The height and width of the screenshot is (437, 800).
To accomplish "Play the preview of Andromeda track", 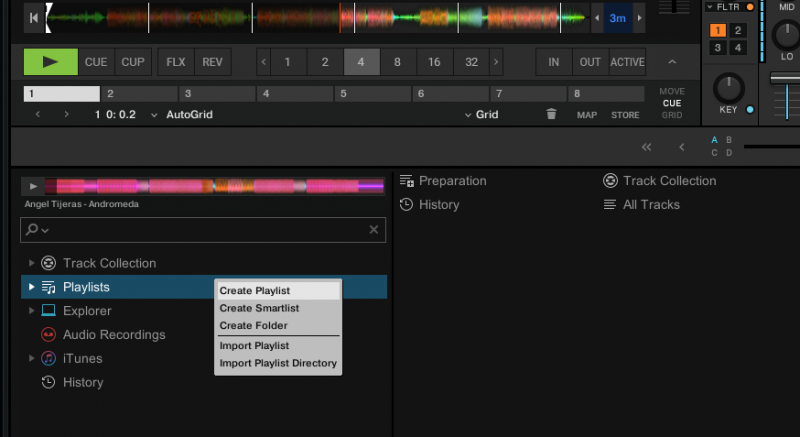I will pyautogui.click(x=33, y=186).
